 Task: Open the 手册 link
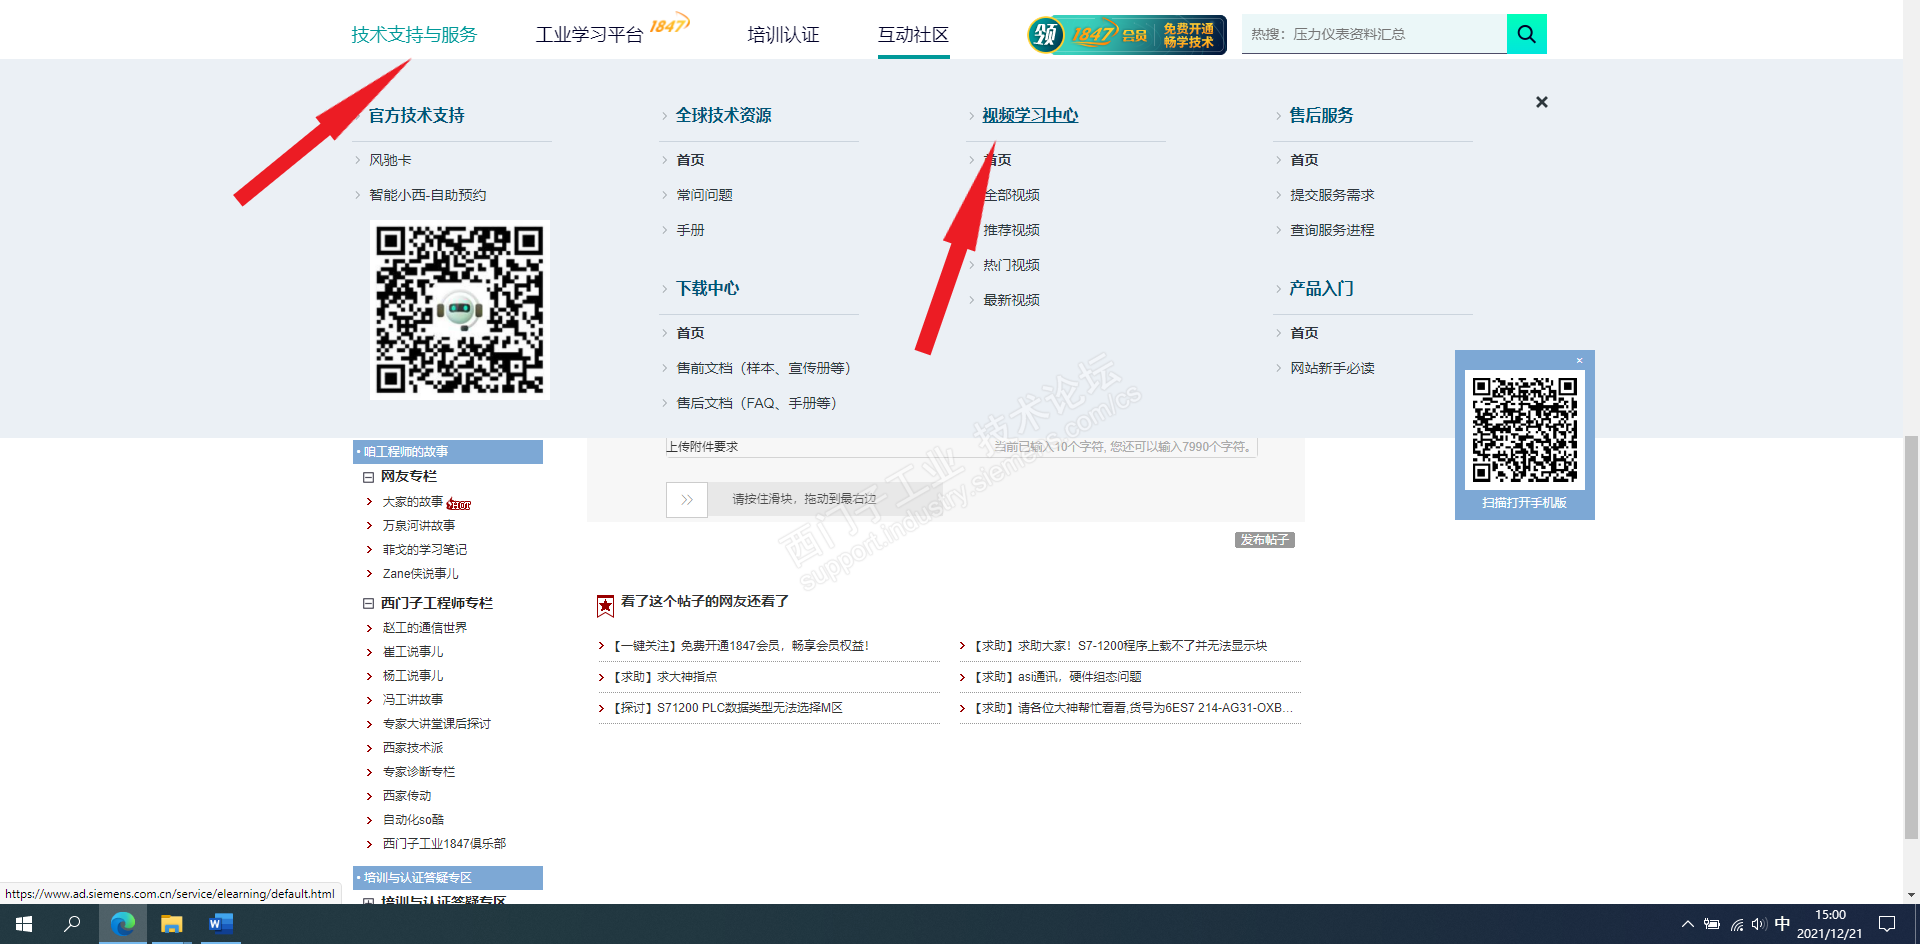(x=690, y=230)
